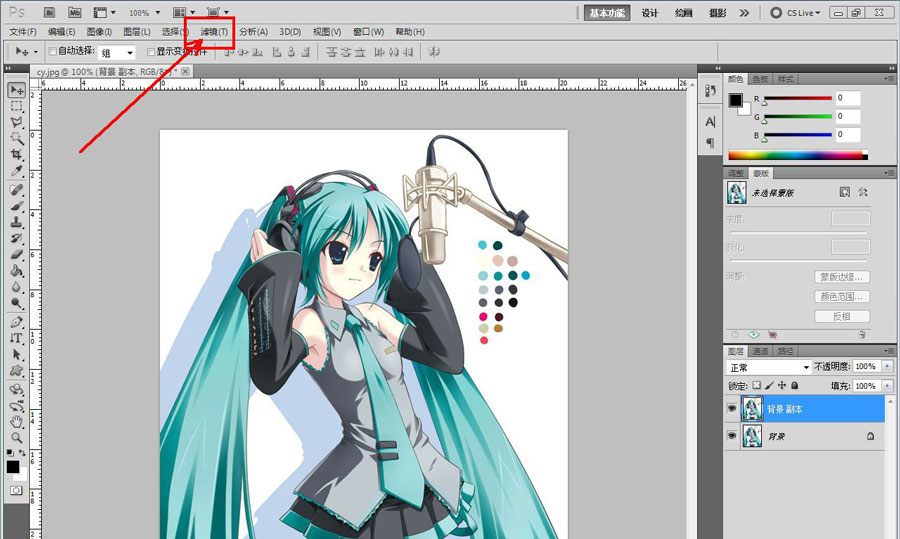This screenshot has width=900, height=539.
Task: Toggle lock transparent pixels
Action: [757, 385]
